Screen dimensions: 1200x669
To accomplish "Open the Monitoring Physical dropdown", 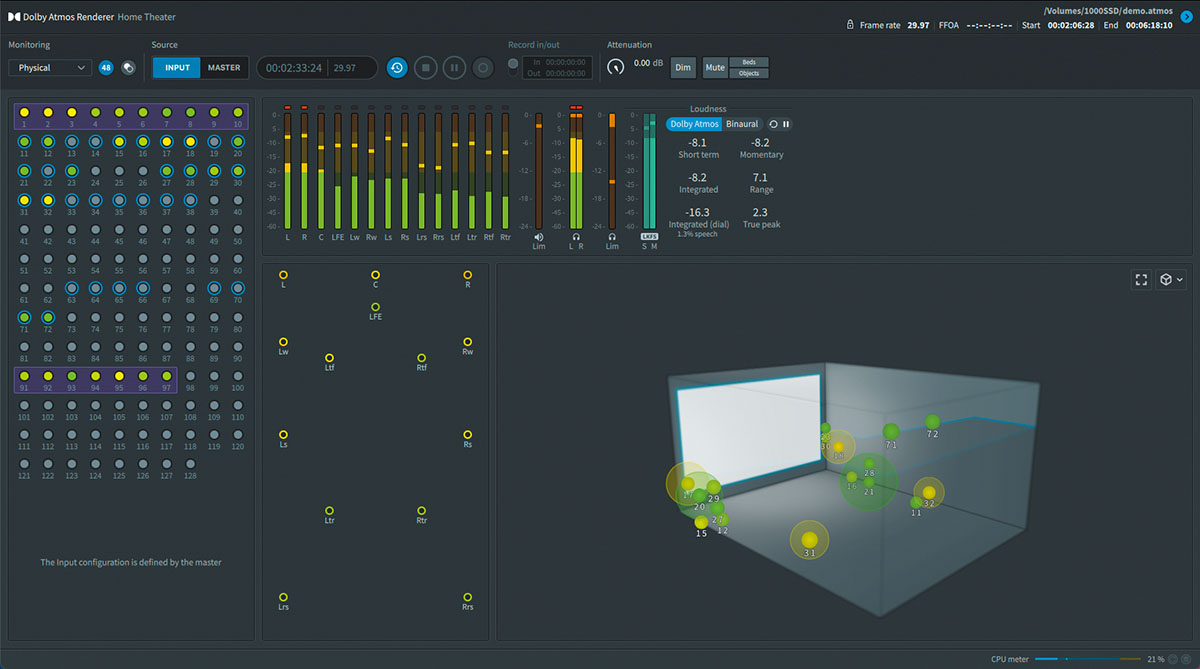I will tap(50, 68).
